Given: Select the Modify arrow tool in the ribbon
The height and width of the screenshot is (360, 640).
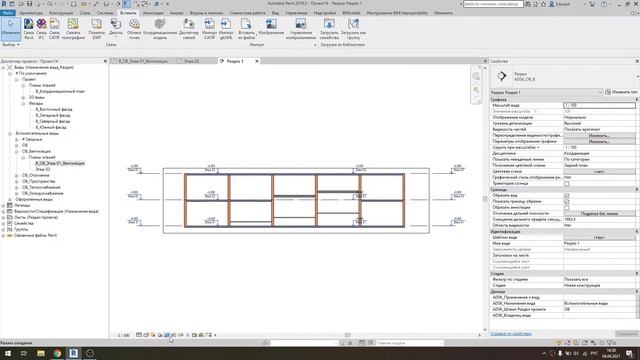Looking at the screenshot, I should (x=11, y=29).
